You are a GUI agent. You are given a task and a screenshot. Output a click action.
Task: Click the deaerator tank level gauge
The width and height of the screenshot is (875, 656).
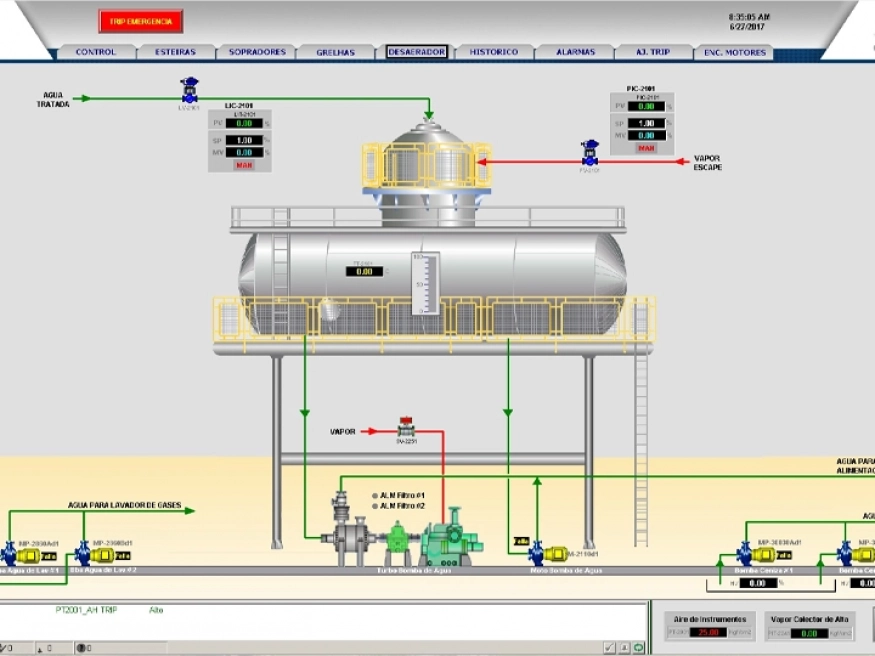coord(424,284)
